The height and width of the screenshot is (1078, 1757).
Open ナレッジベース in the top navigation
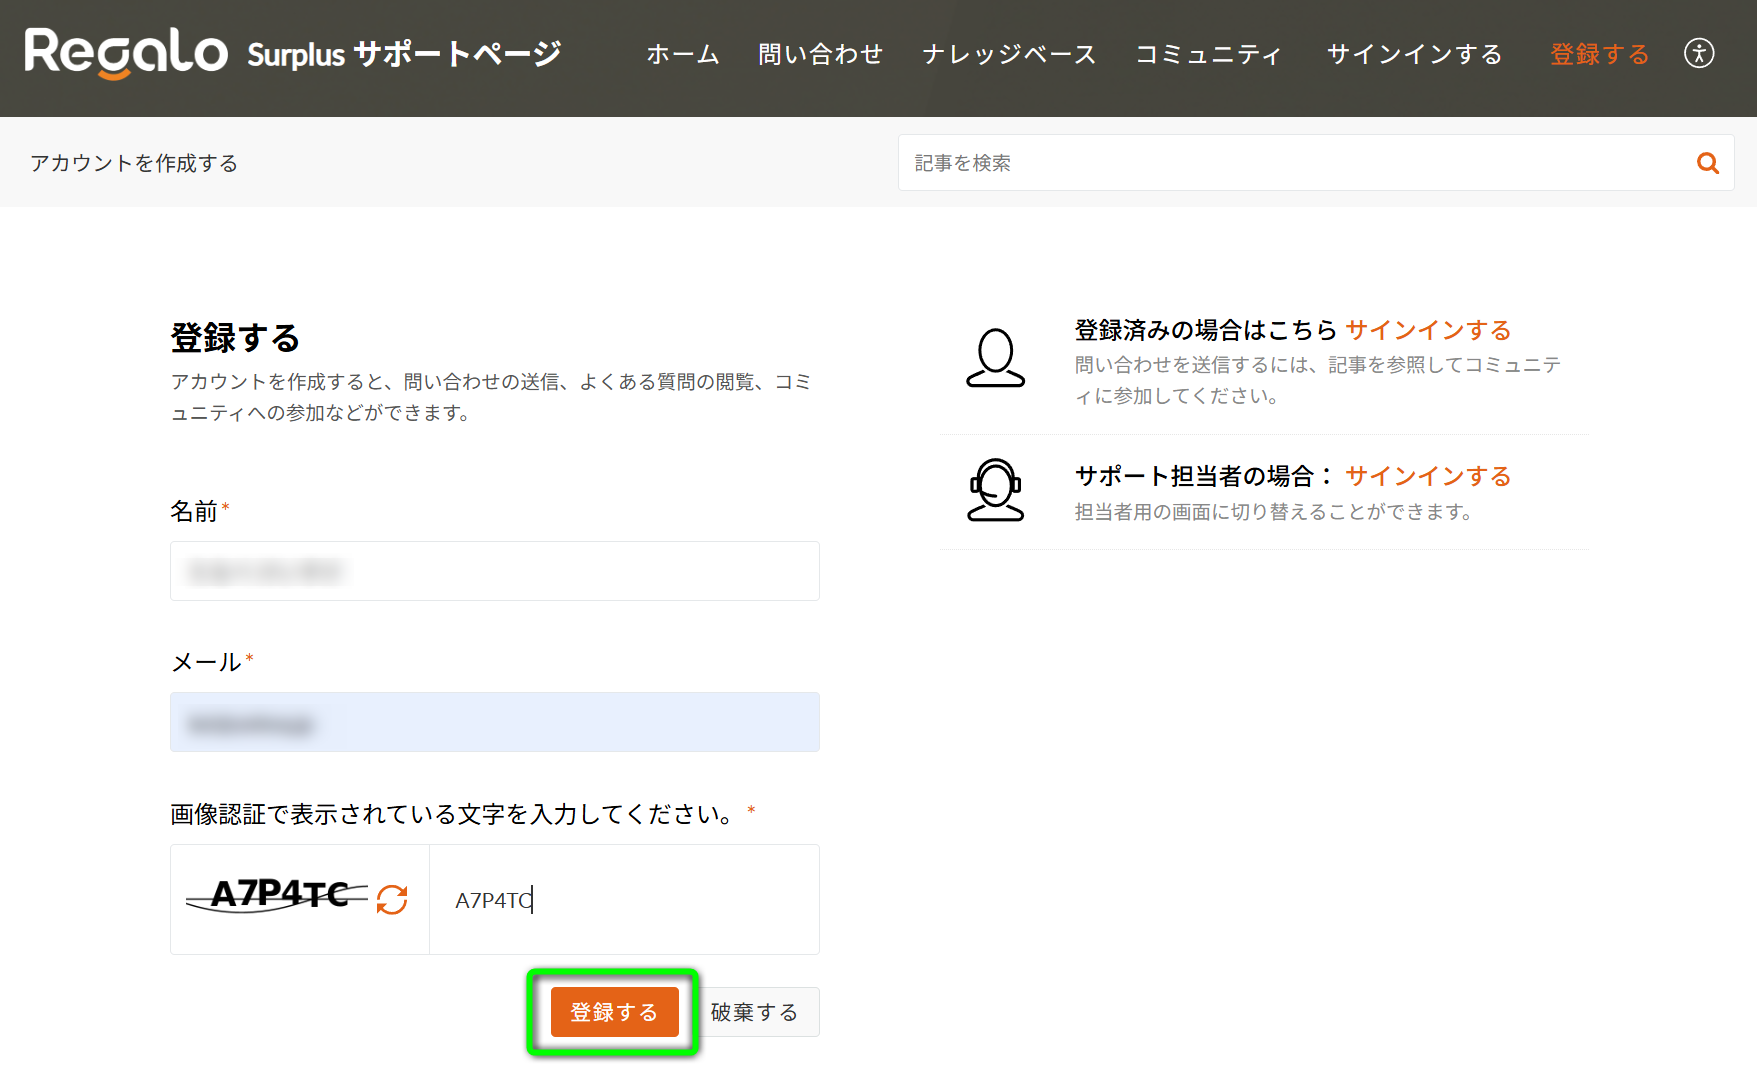[x=1008, y=54]
